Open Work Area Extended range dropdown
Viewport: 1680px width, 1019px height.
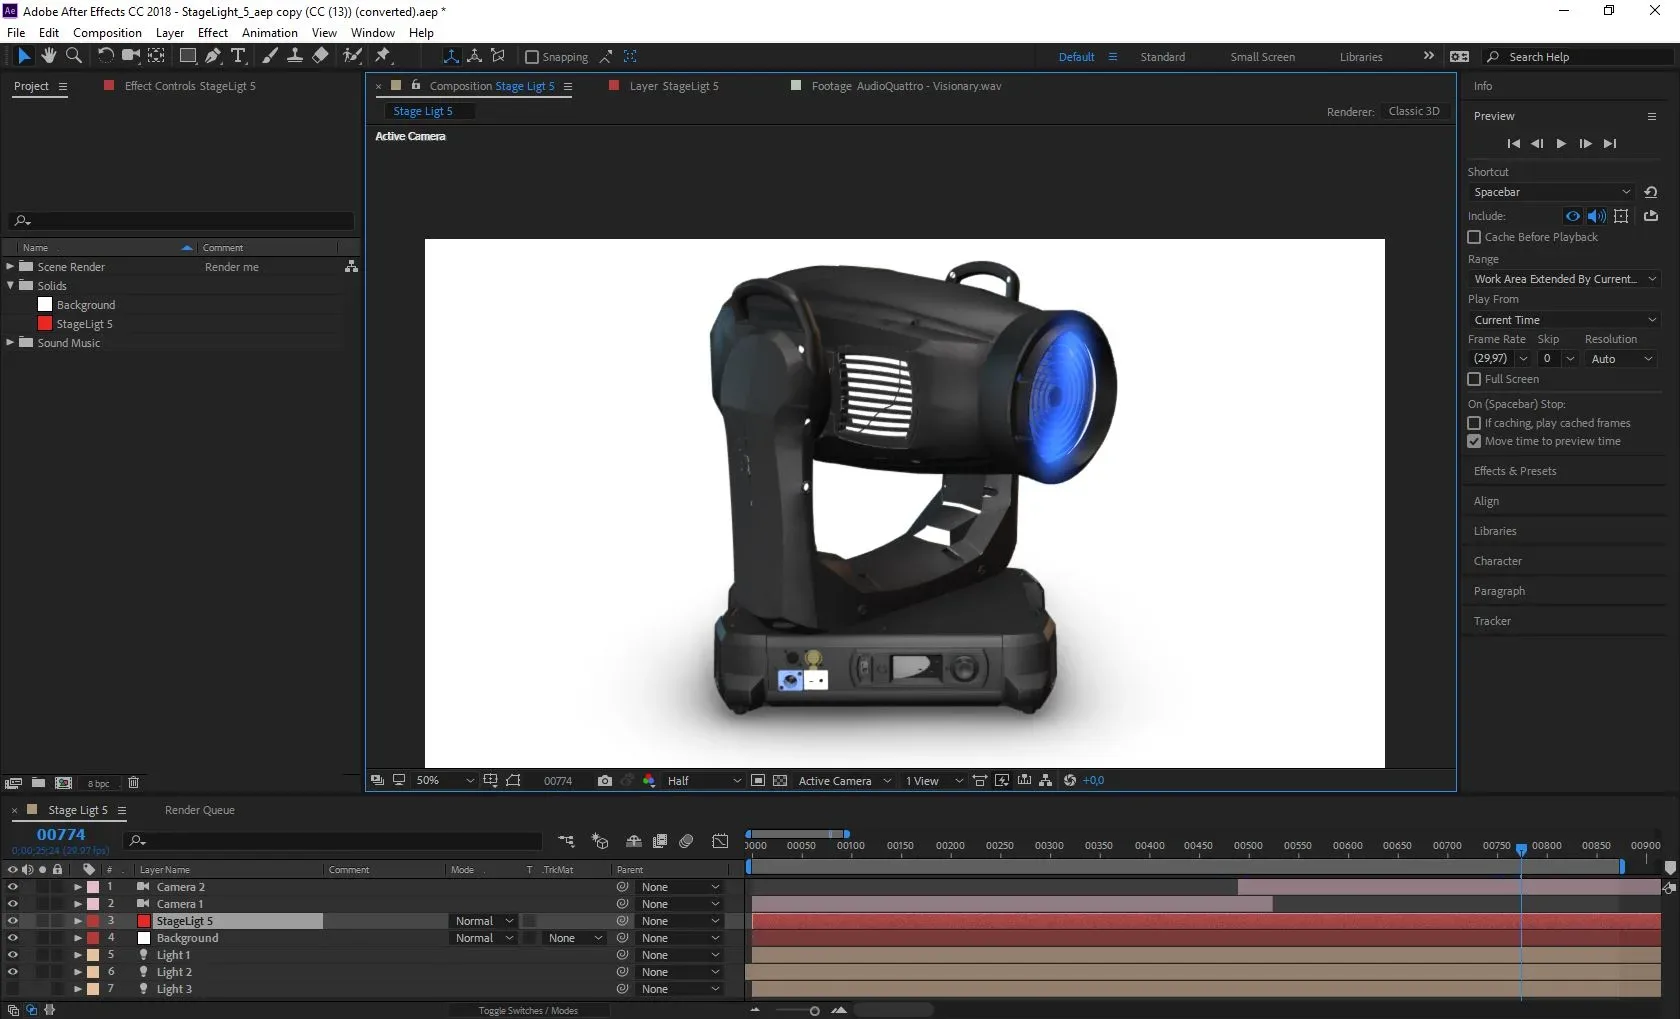(x=1564, y=280)
